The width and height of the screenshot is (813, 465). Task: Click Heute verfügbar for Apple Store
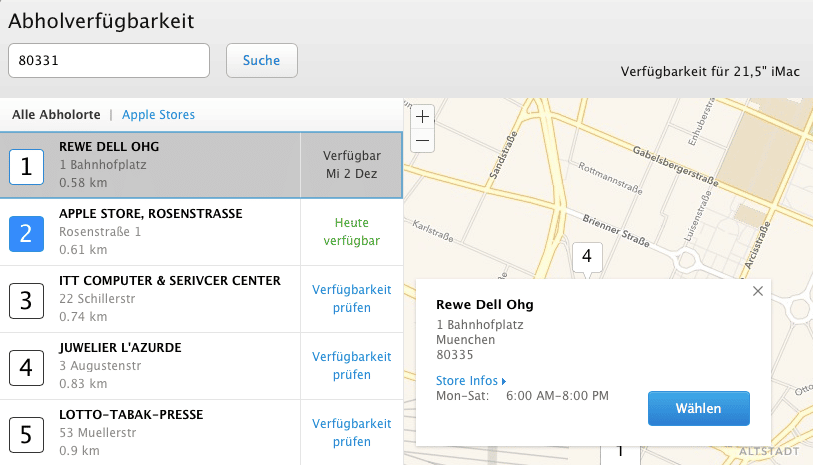coord(352,232)
